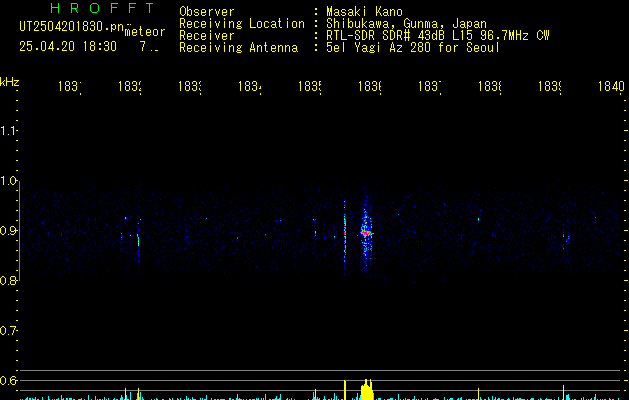This screenshot has height=400, width=629.
Task: Click the 1834 time axis label
Action: 250,86
